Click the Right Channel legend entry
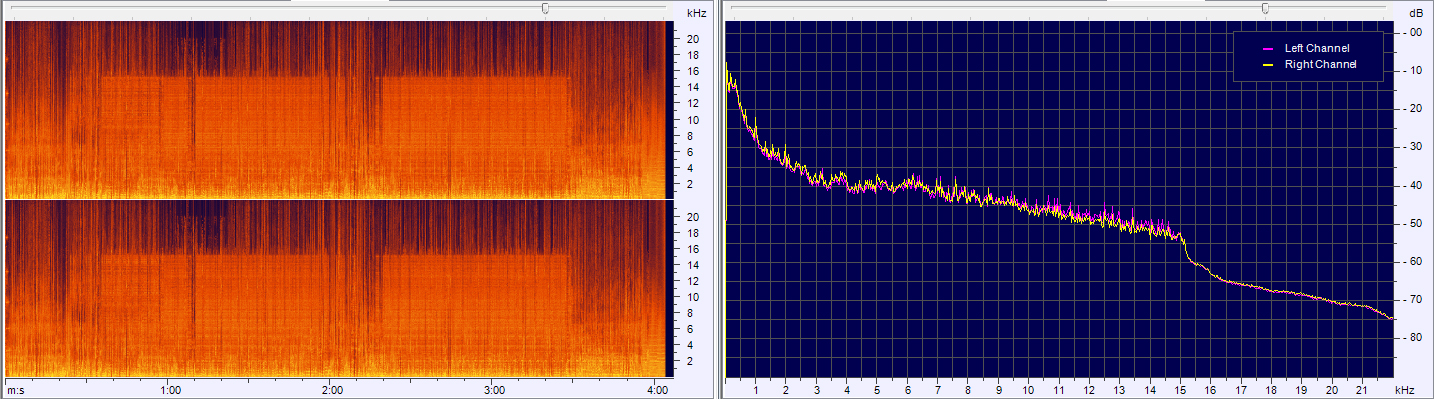This screenshot has width=1434, height=399. [x=1320, y=64]
